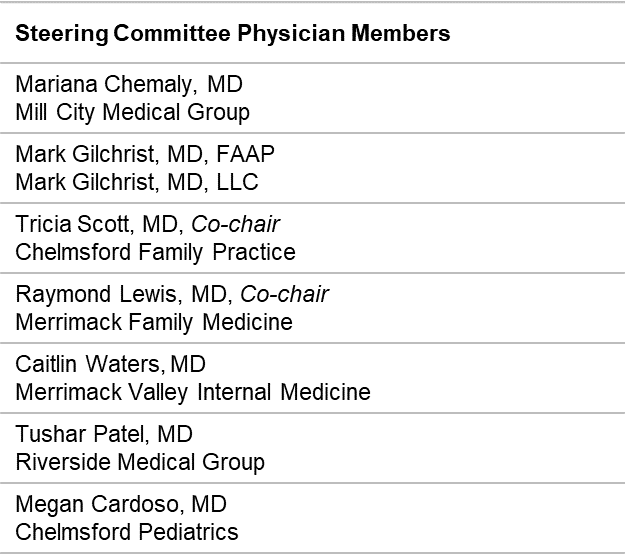Viewport: 626px width, 560px height.
Task: Click the Steering Committee Physician Members header
Action: (233, 34)
